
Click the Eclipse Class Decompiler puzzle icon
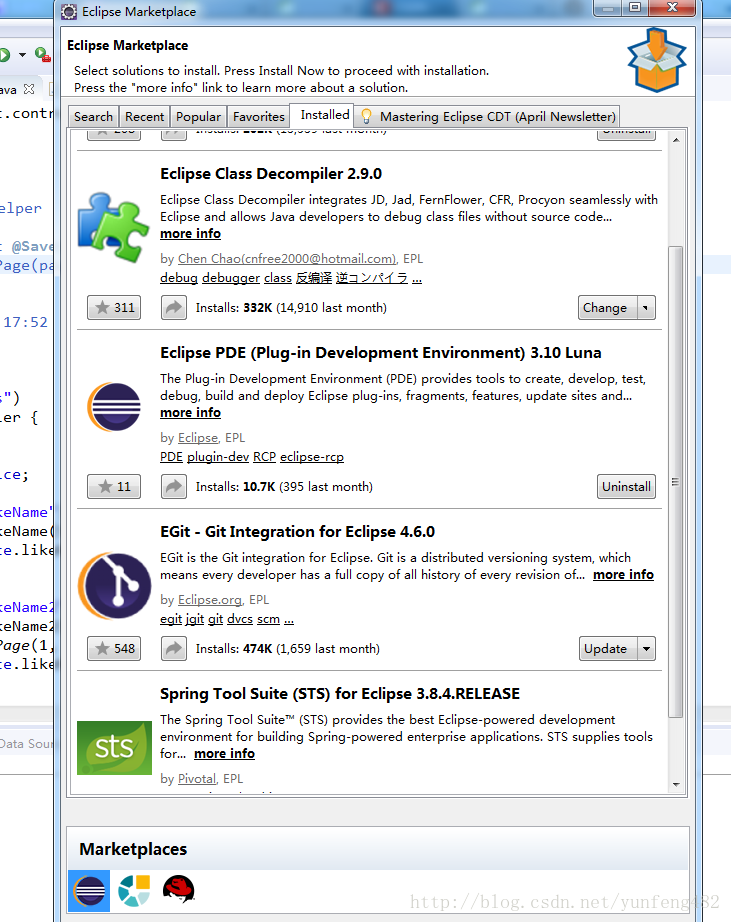[x=113, y=228]
